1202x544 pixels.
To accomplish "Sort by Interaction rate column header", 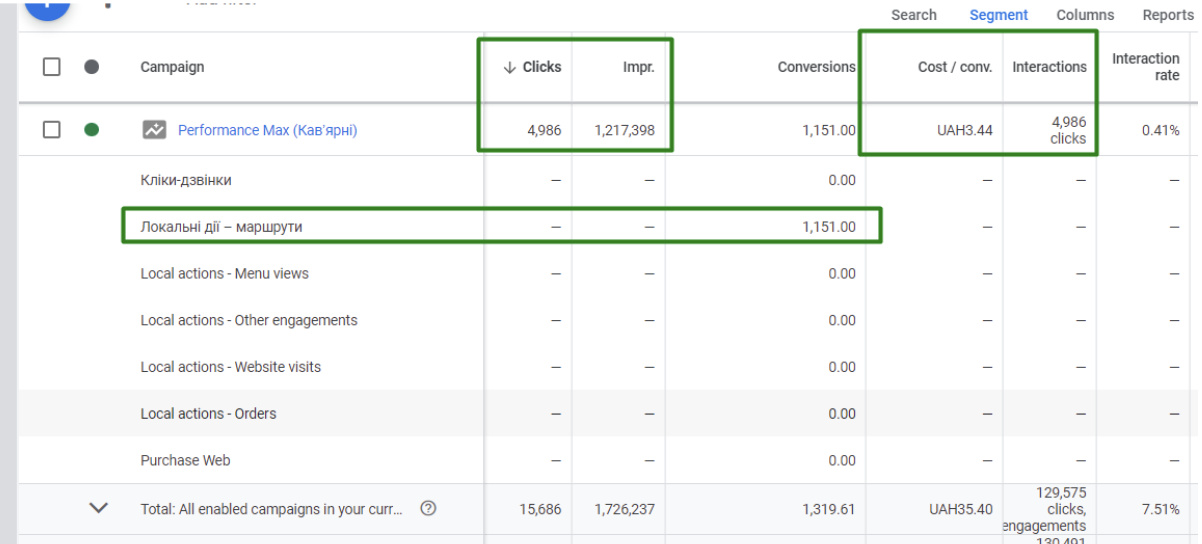I will coord(1145,67).
